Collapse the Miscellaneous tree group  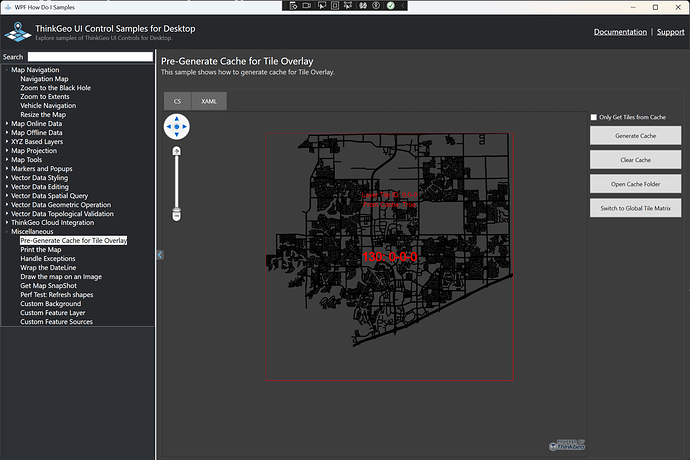tap(7, 232)
